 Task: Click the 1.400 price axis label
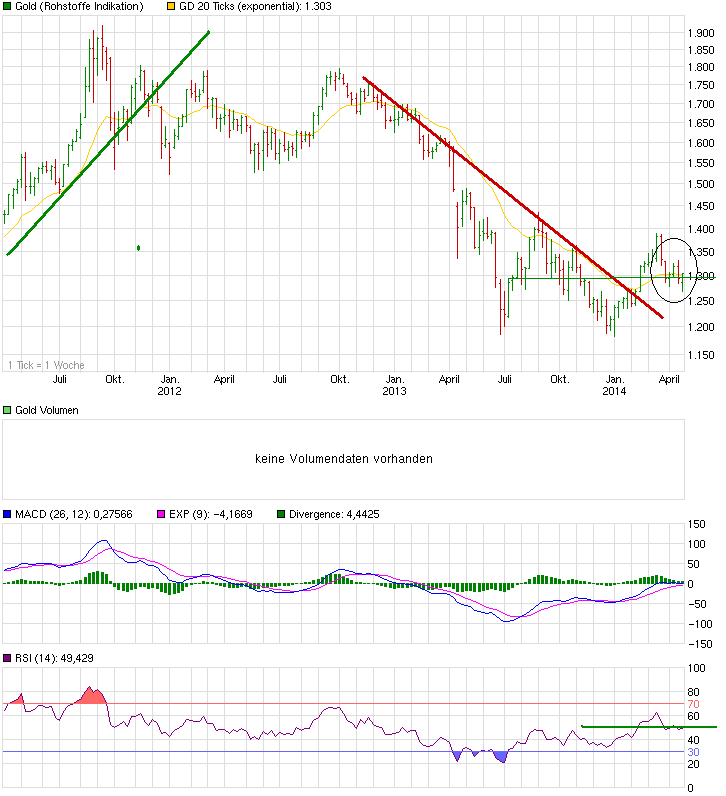pyautogui.click(x=701, y=229)
